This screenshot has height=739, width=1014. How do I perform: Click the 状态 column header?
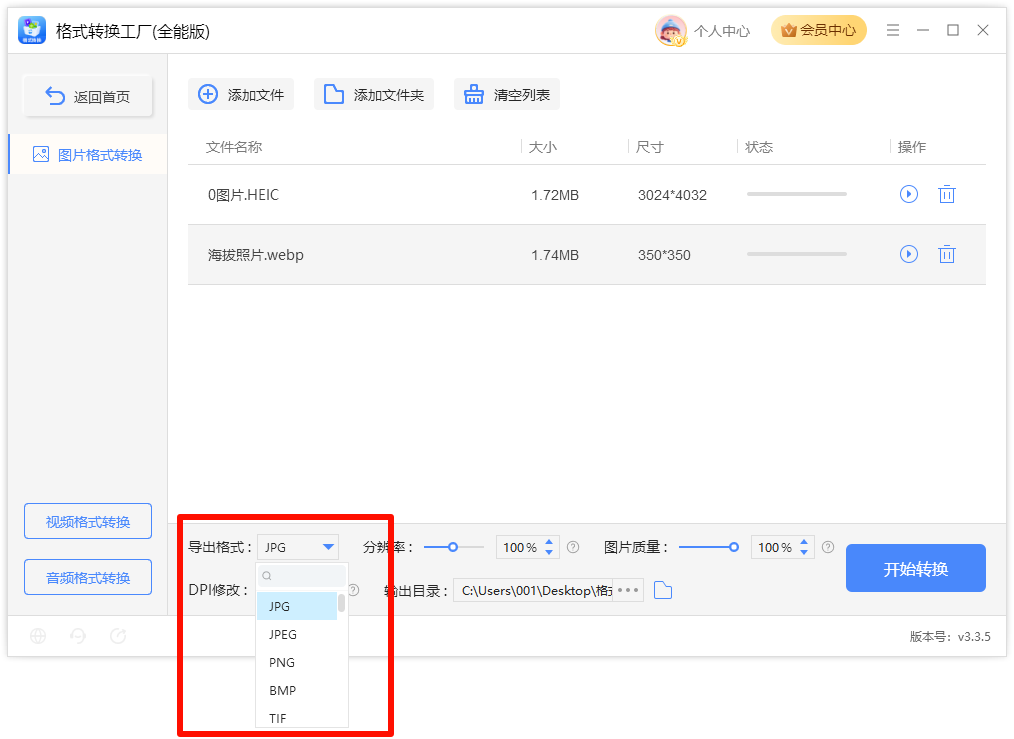click(x=759, y=147)
